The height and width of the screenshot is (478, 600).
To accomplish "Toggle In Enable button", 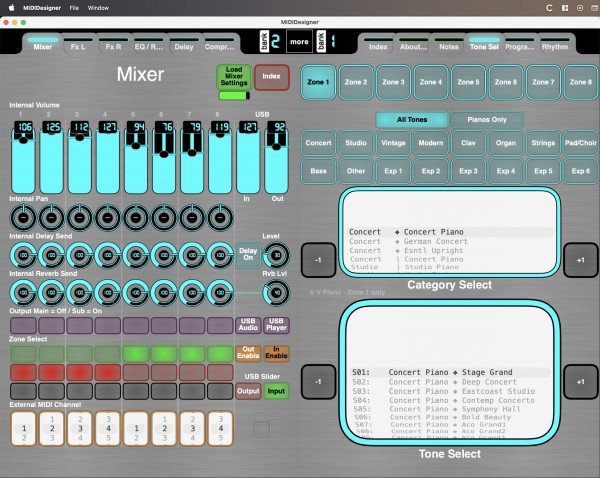I will [x=276, y=352].
